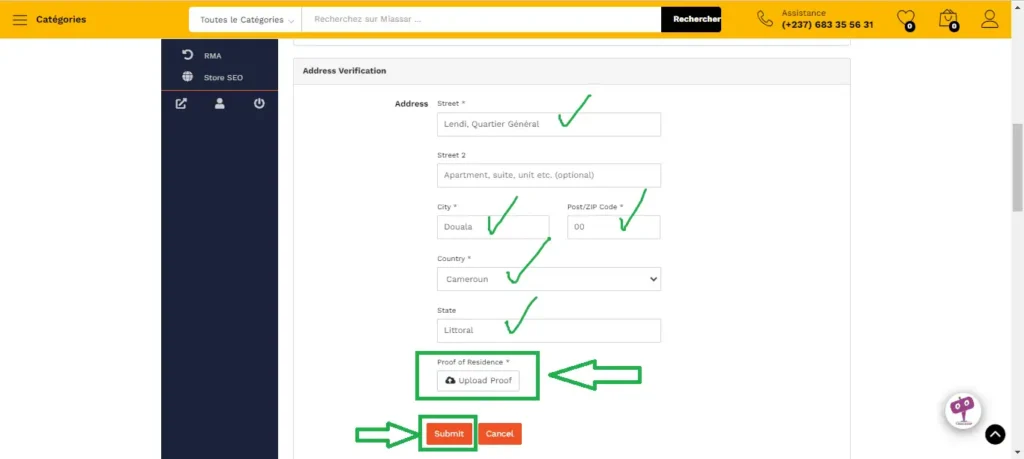Screen dimensions: 1024x459
Task: Open the Country dropdown showing Cameroun
Action: click(x=548, y=279)
